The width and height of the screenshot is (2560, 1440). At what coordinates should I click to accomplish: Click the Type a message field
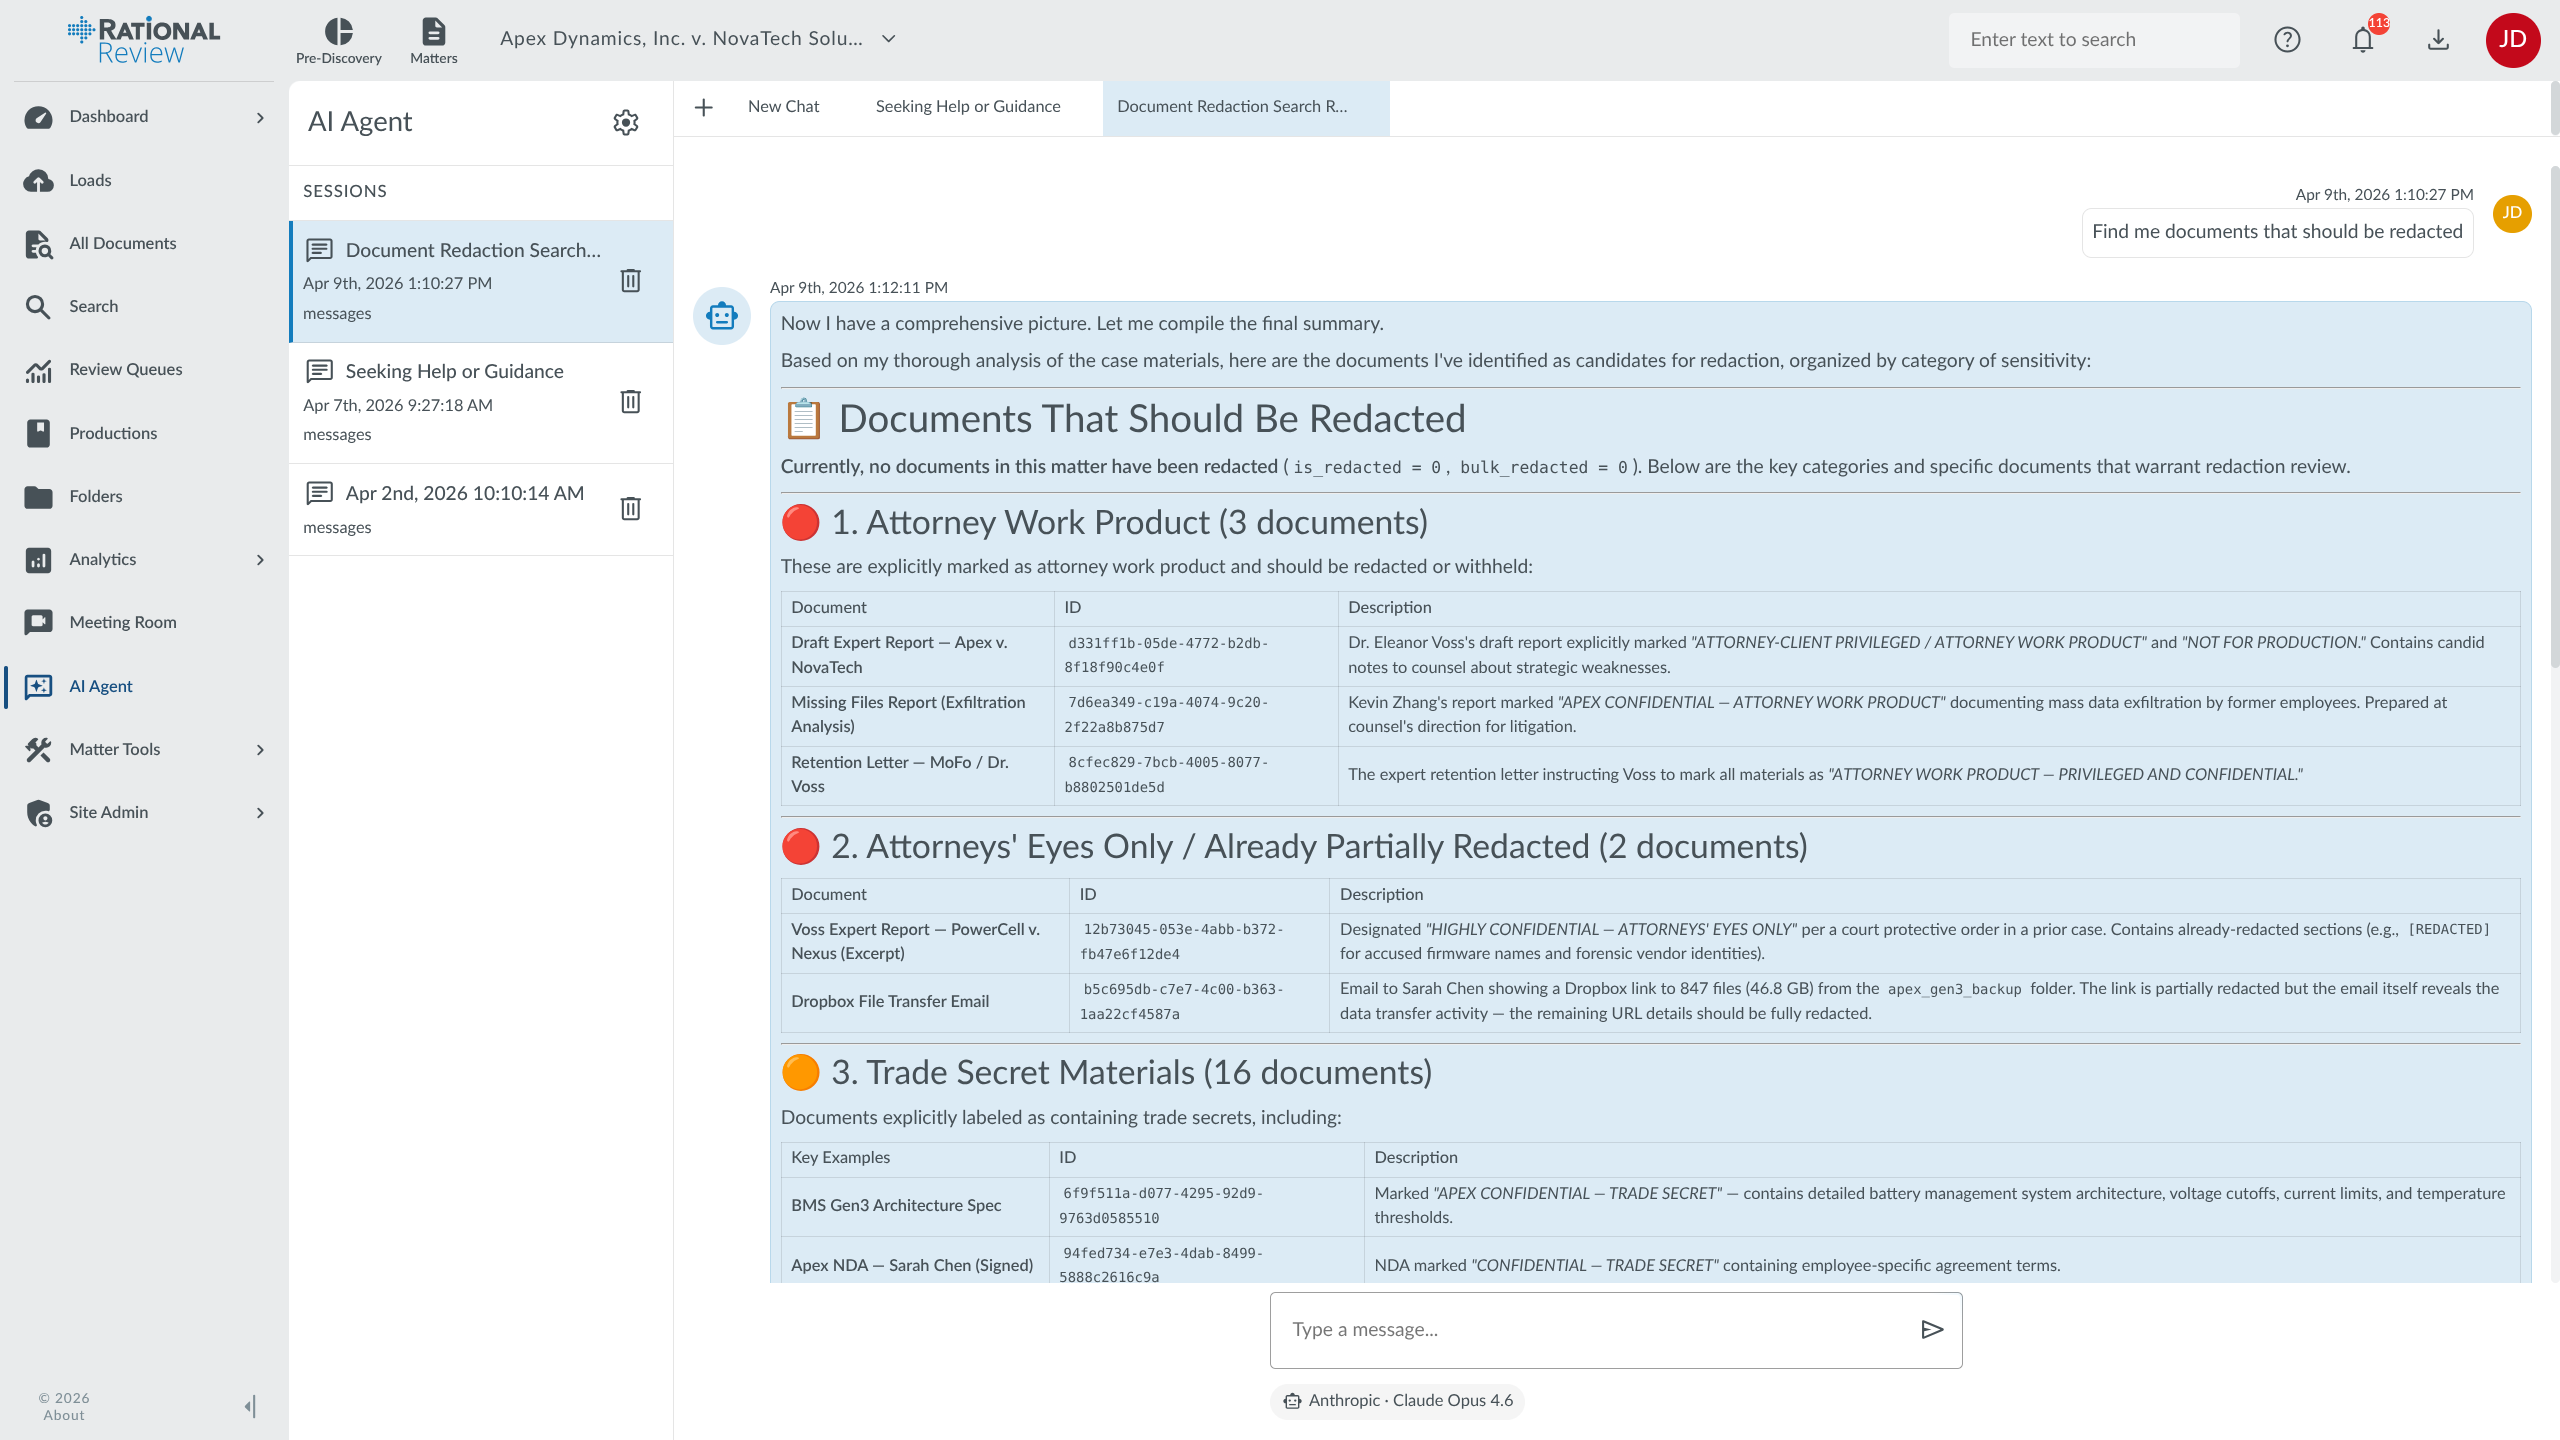[1590, 1329]
